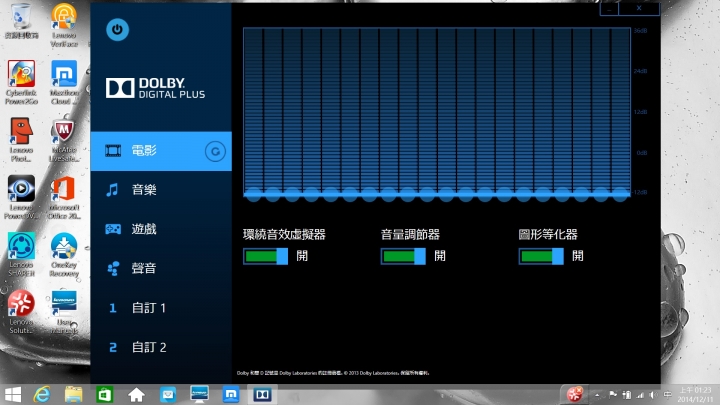
Task: Open the red Lenovo Solution Center tray icon
Action: coord(574,394)
